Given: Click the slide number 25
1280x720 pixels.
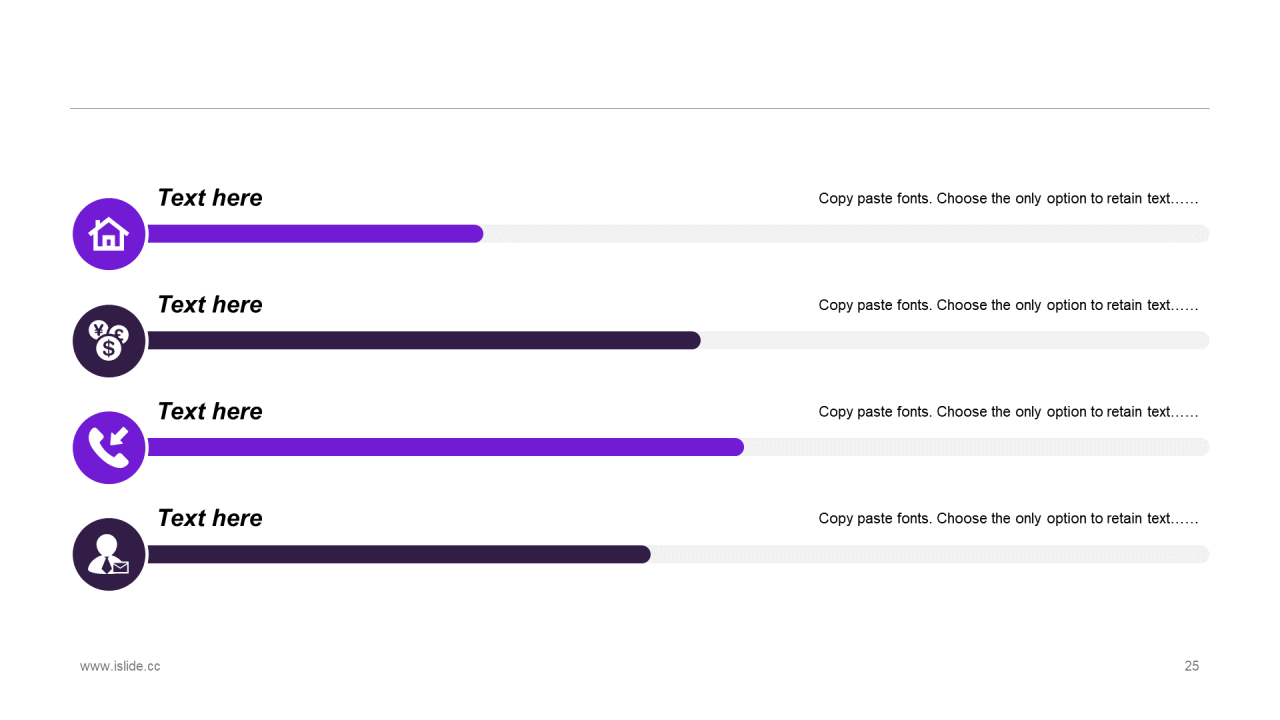Looking at the screenshot, I should pos(1191,666).
